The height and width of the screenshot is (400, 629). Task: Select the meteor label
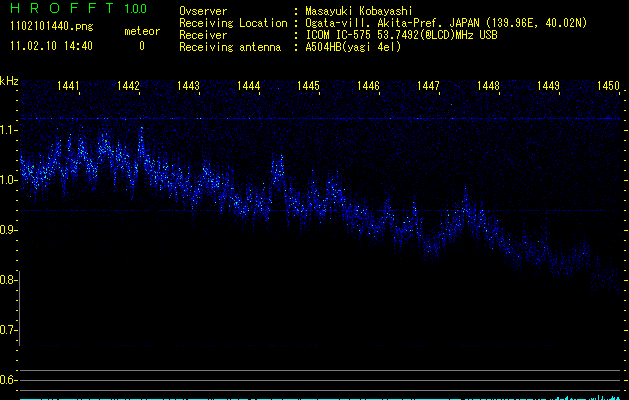pos(141,31)
